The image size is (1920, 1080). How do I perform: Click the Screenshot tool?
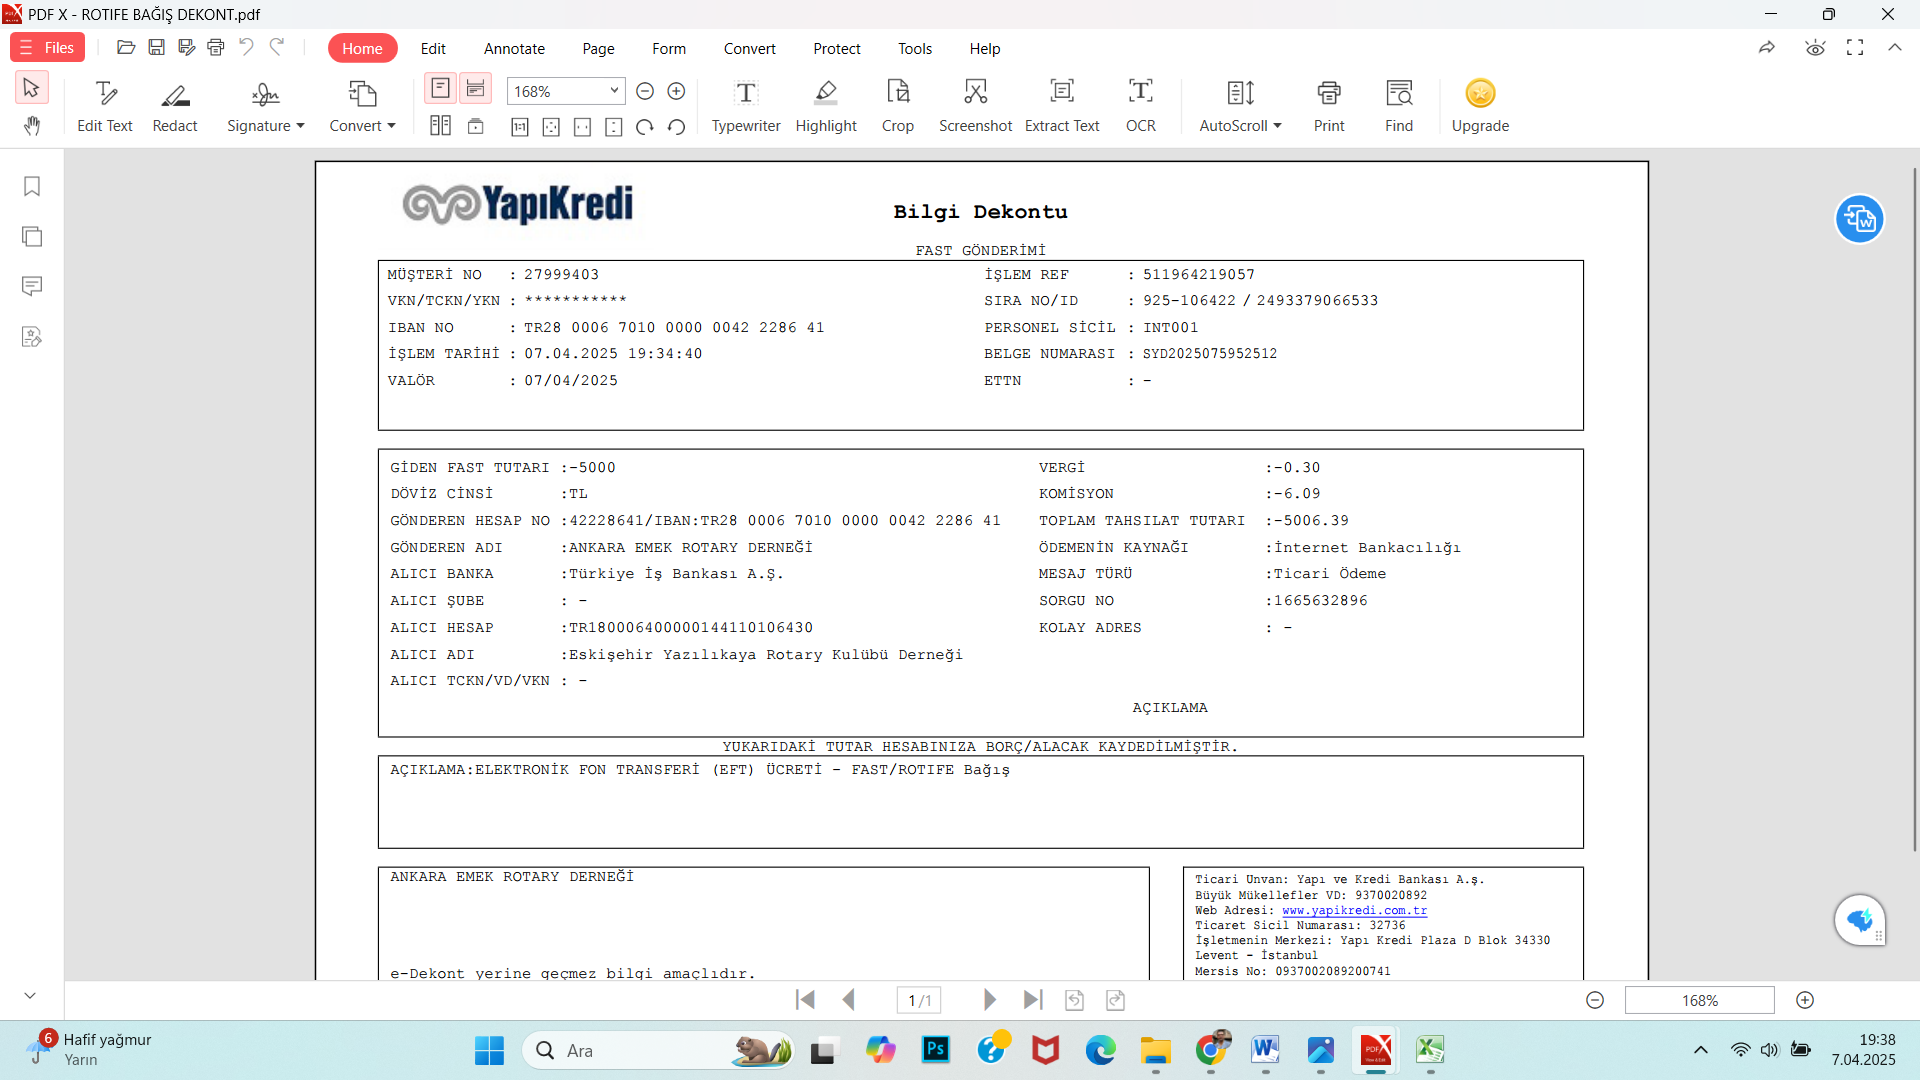[975, 106]
